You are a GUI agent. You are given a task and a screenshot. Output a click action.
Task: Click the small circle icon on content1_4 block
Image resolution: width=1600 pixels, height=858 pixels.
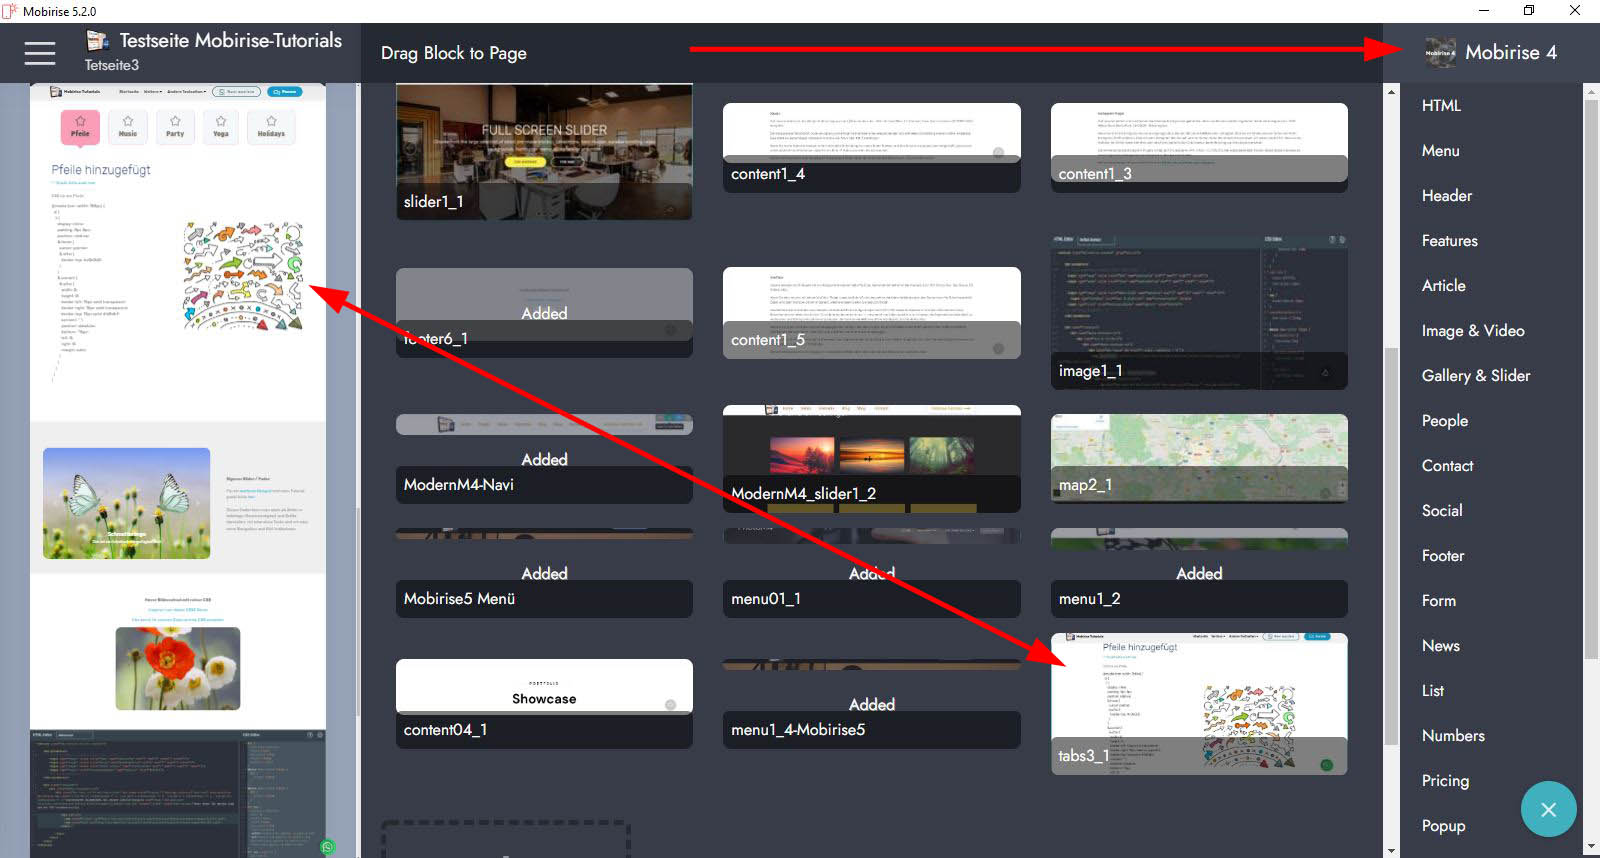pos(998,152)
